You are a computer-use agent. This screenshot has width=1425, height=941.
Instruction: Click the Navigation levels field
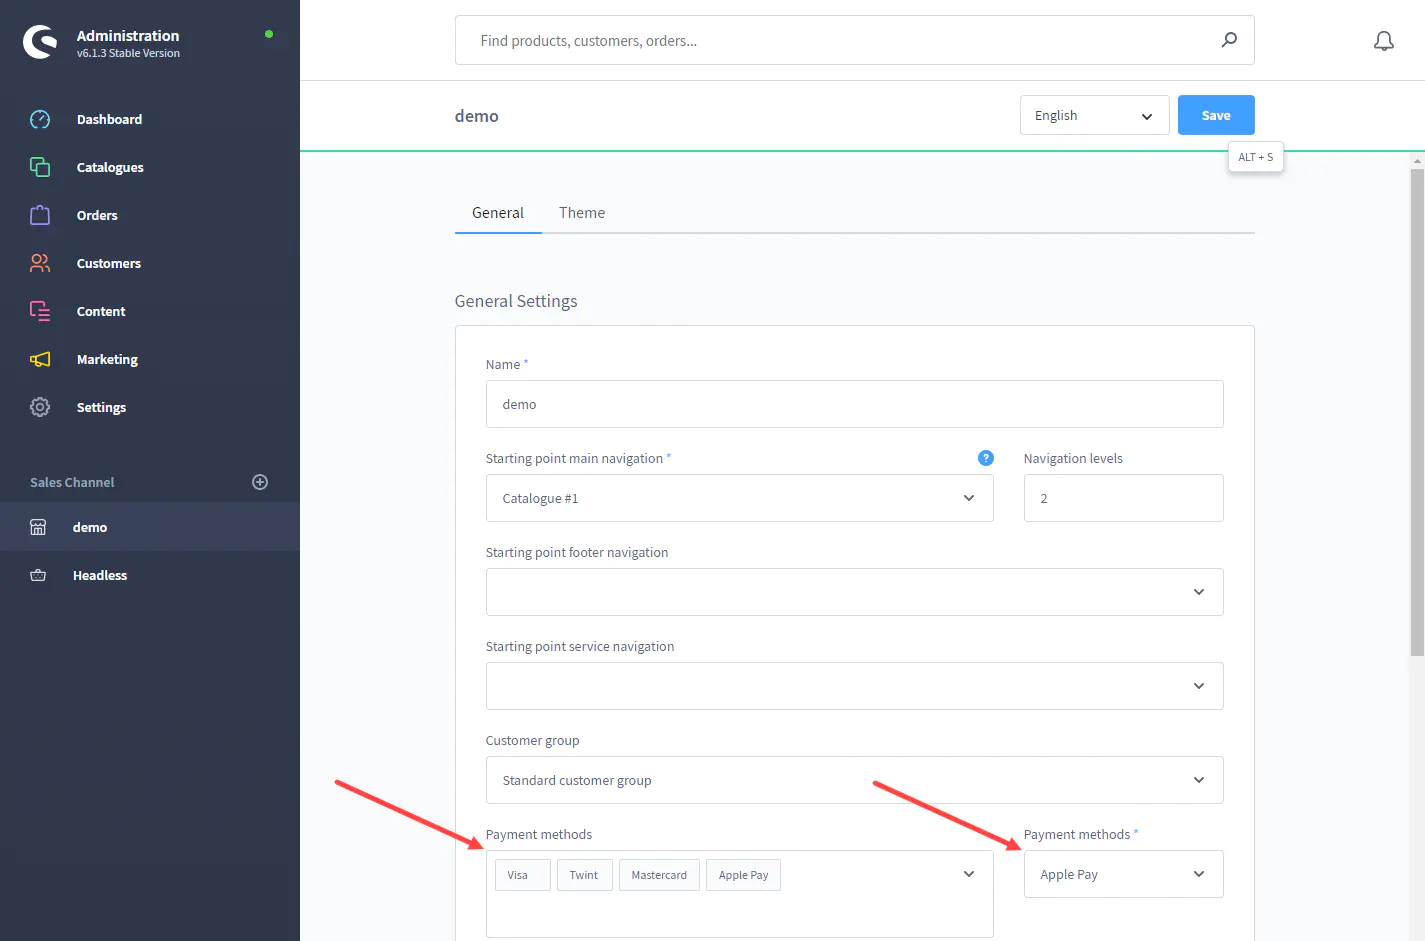[1122, 498]
